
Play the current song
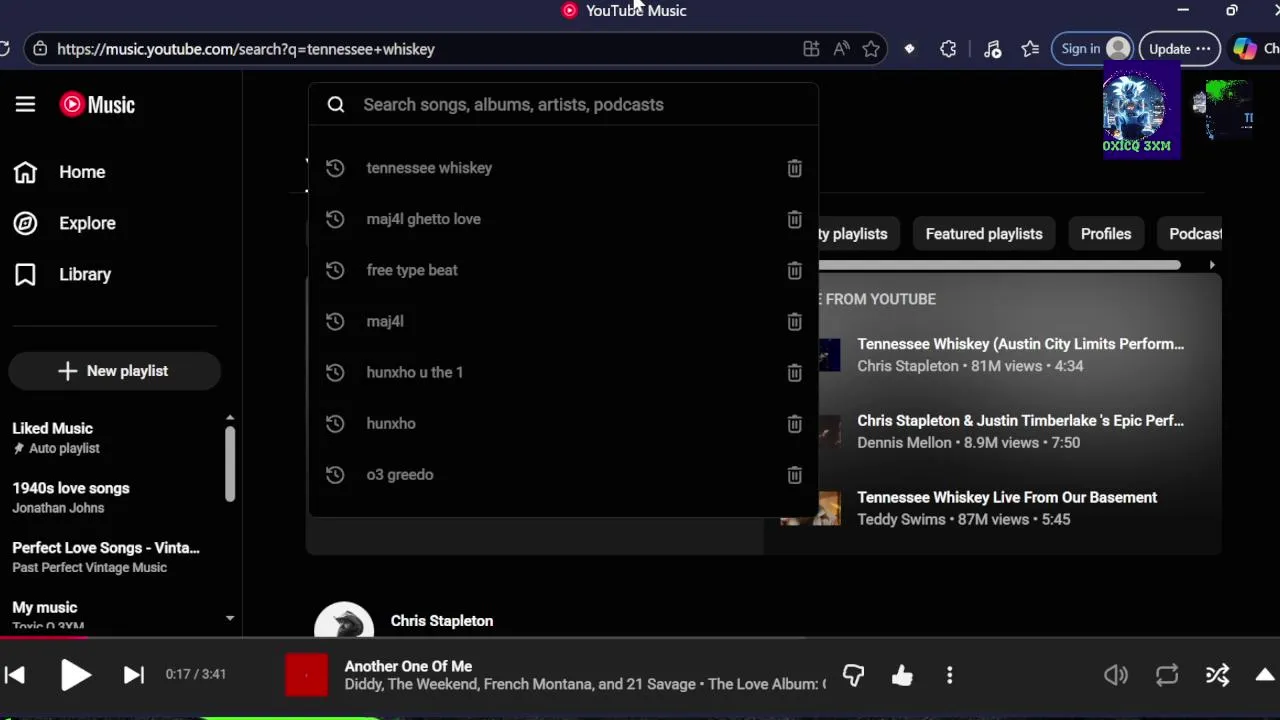75,675
